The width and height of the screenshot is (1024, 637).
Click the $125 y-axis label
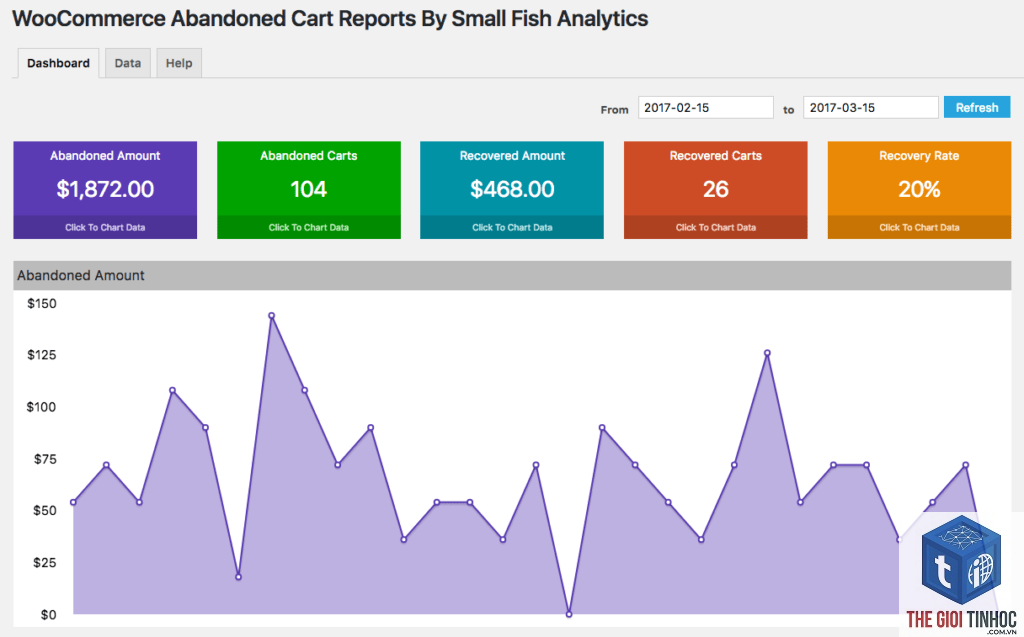tap(42, 355)
